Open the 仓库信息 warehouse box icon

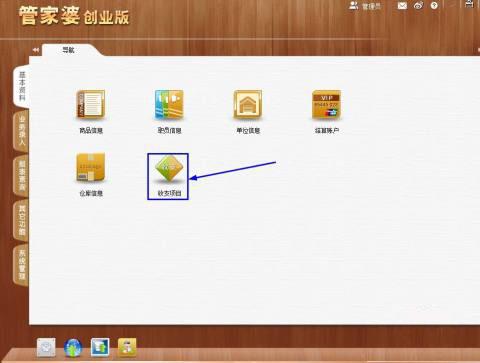(x=91, y=167)
